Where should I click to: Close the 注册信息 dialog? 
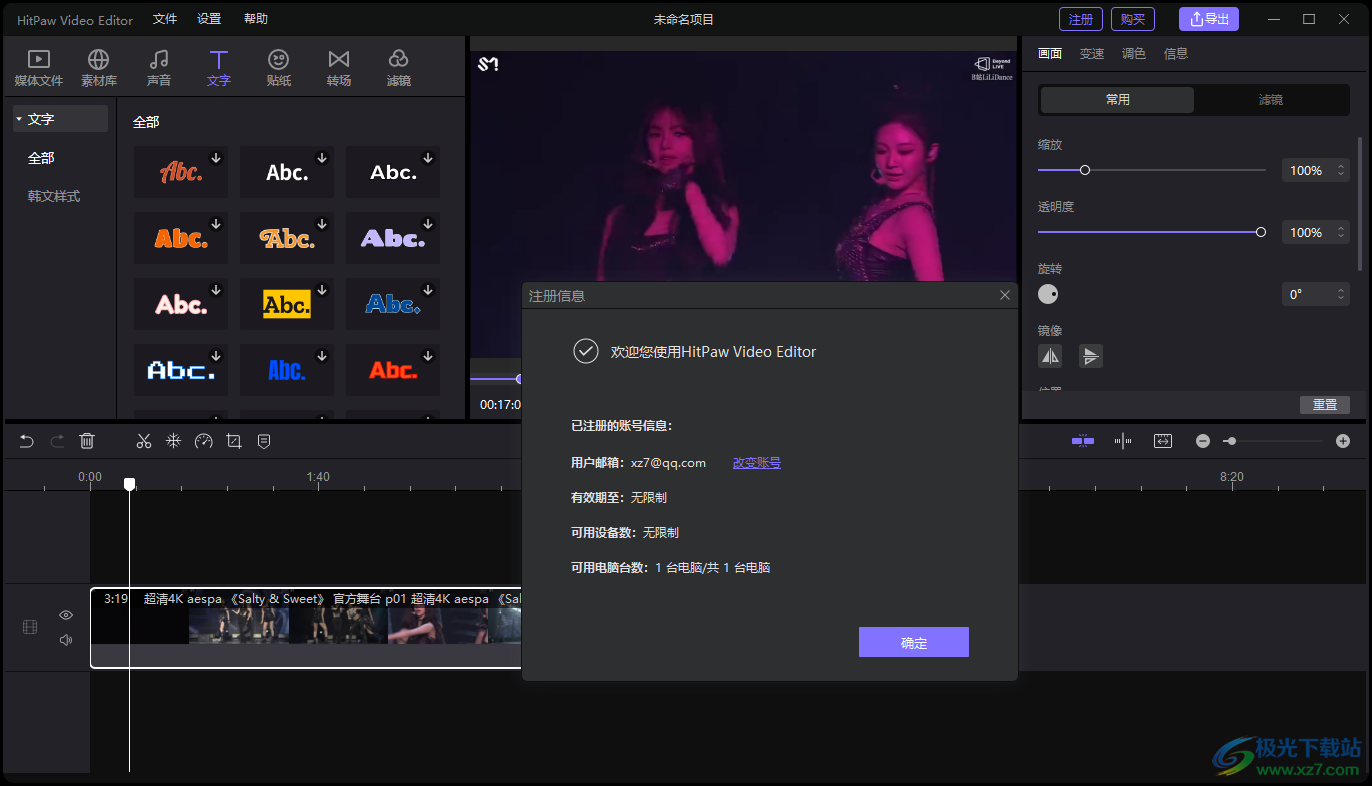[x=1005, y=295]
